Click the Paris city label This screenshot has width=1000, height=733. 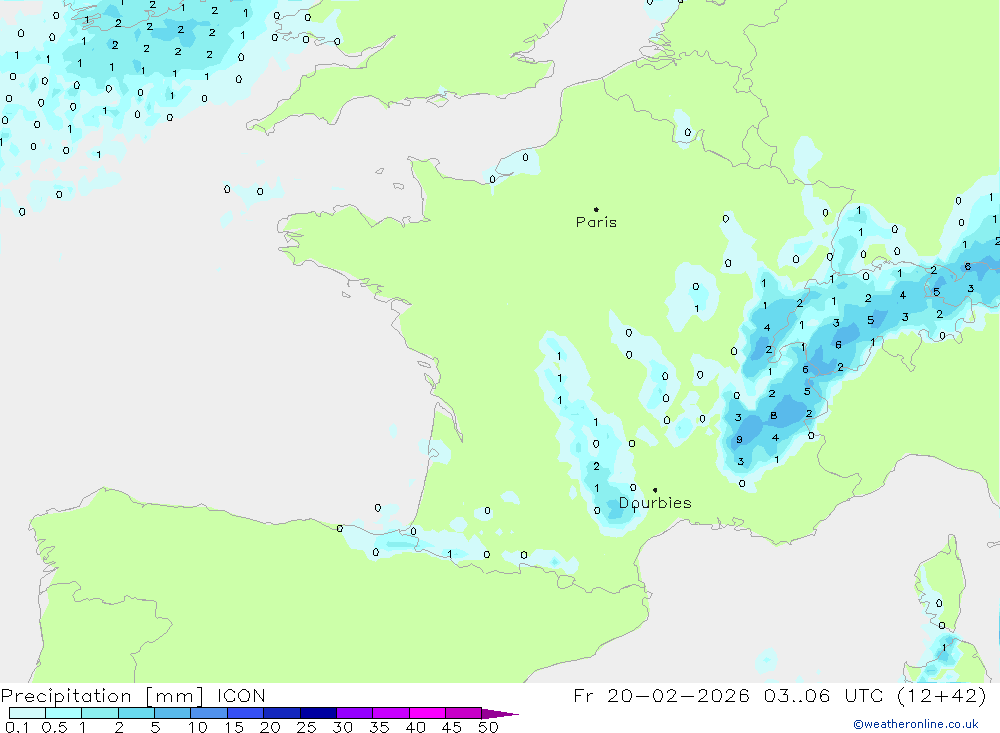click(x=596, y=222)
